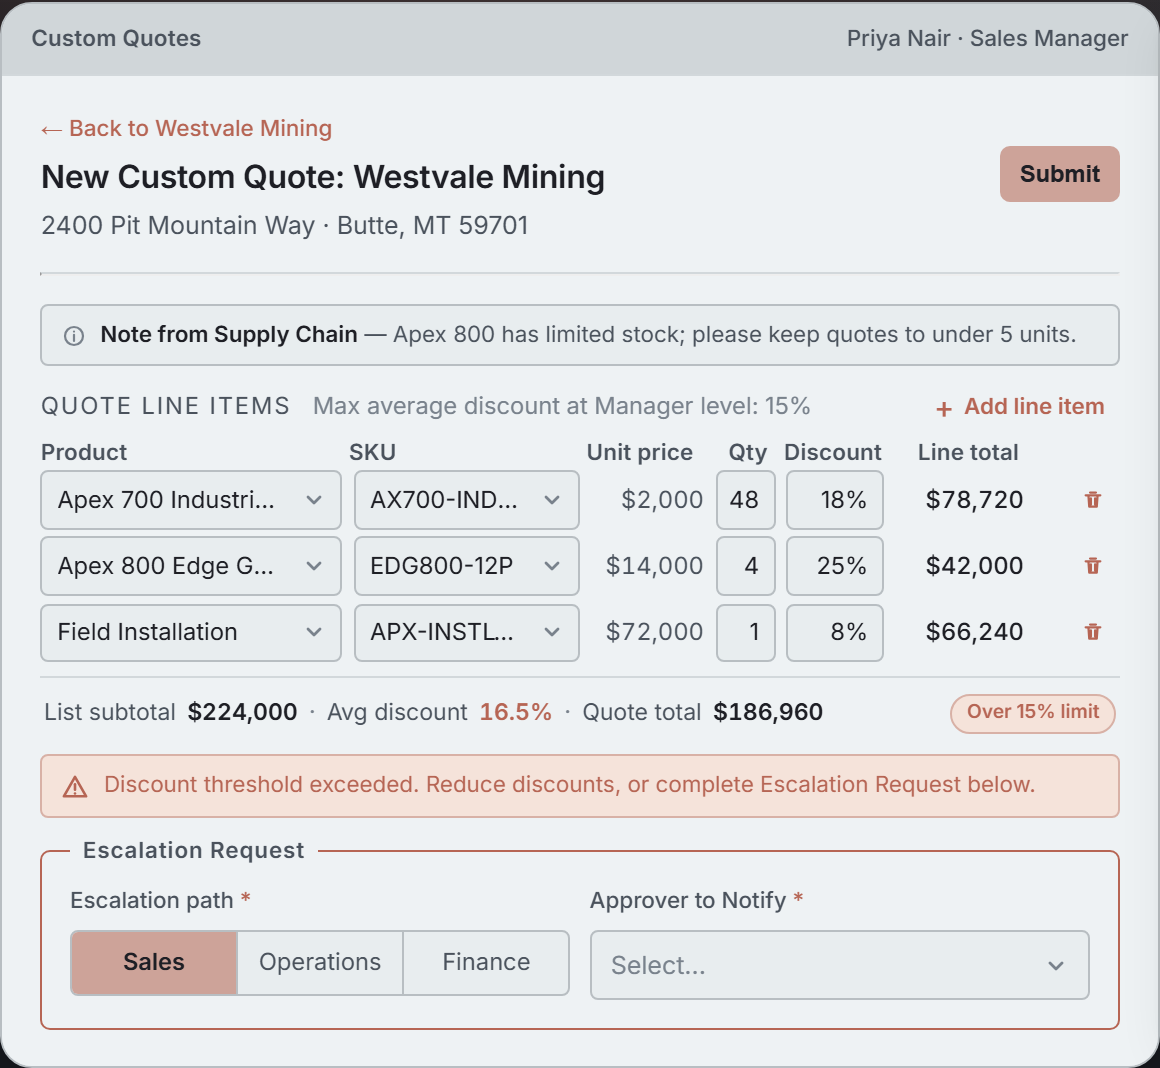The height and width of the screenshot is (1068, 1160).
Task: Click the Max average discount at Manager level text
Action: pyautogui.click(x=562, y=406)
